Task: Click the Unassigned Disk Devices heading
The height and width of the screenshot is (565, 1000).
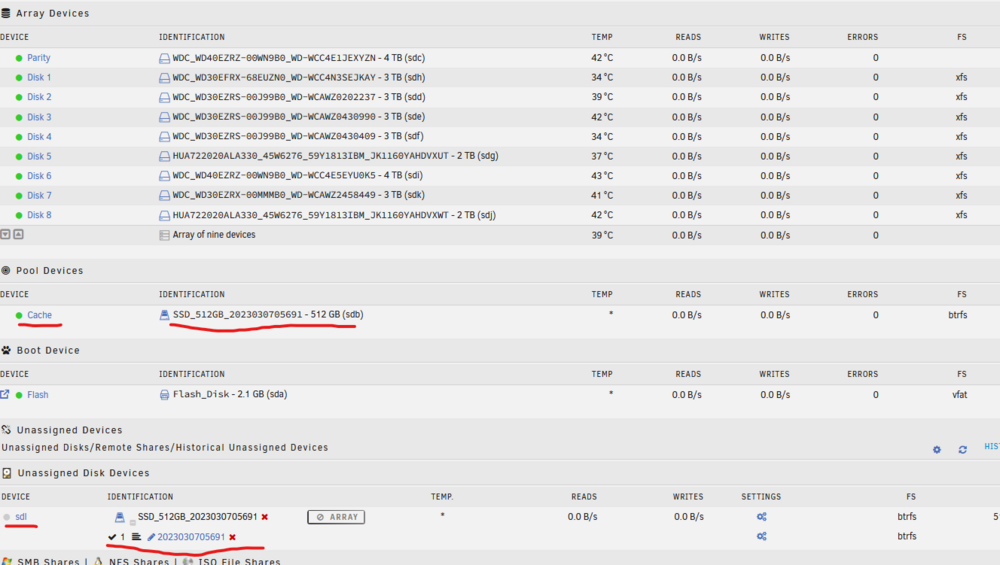Action: (x=84, y=473)
